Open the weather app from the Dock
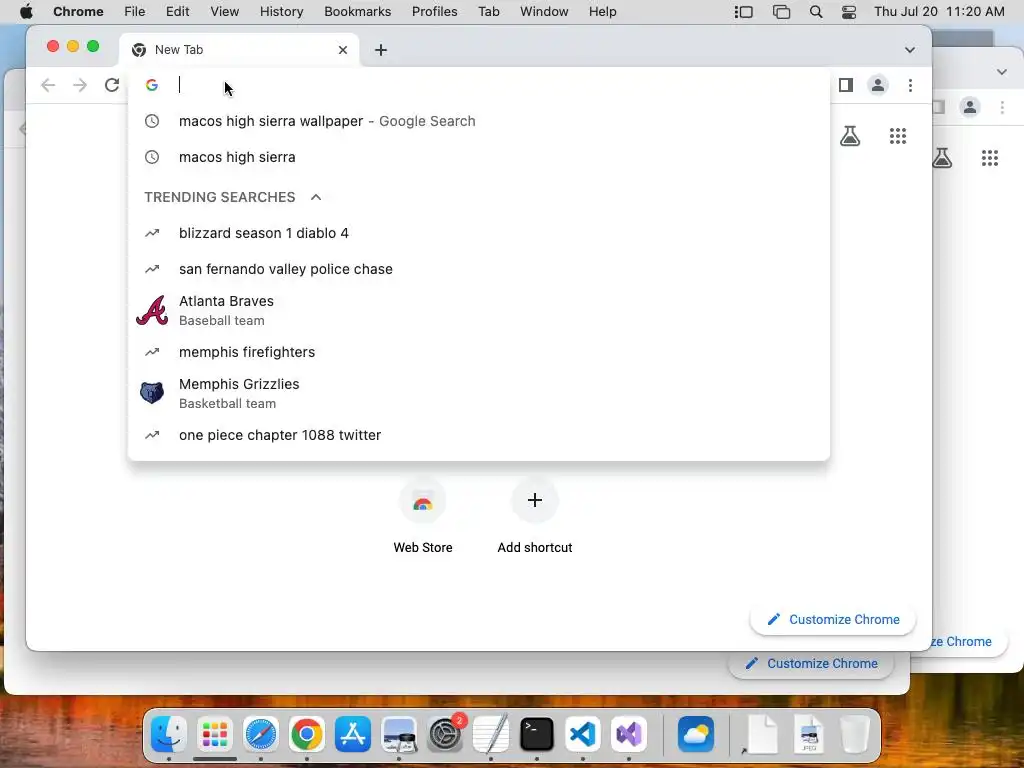Screen dimensions: 1024x768 pyautogui.click(x=696, y=734)
